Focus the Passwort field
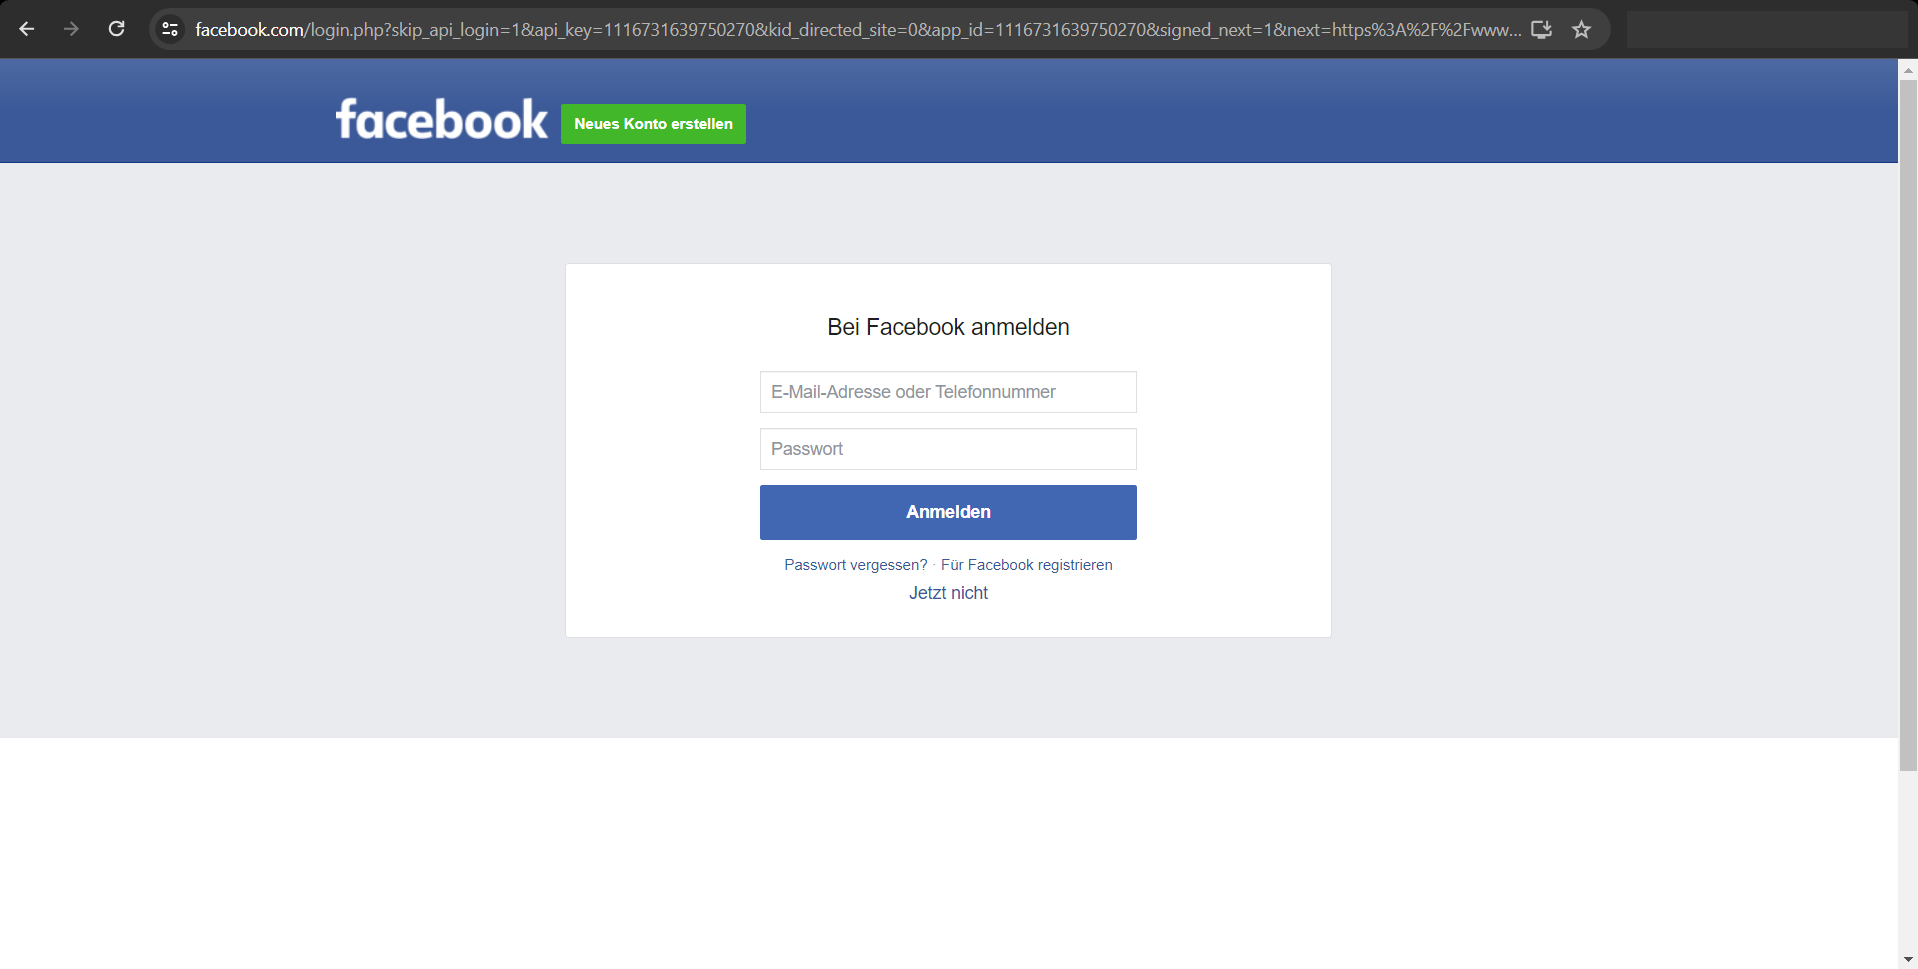This screenshot has height=969, width=1918. 948,449
